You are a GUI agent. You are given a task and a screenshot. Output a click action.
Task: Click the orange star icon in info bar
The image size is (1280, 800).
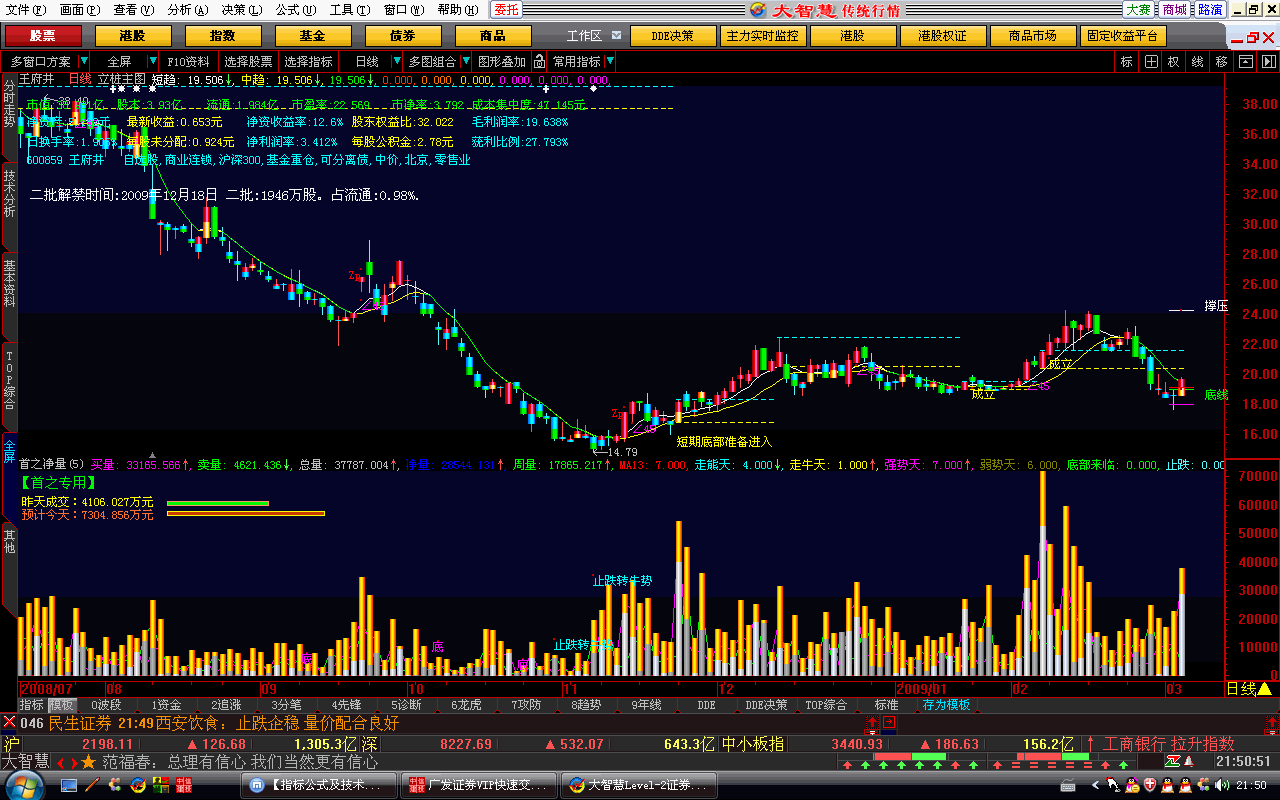(x=88, y=762)
